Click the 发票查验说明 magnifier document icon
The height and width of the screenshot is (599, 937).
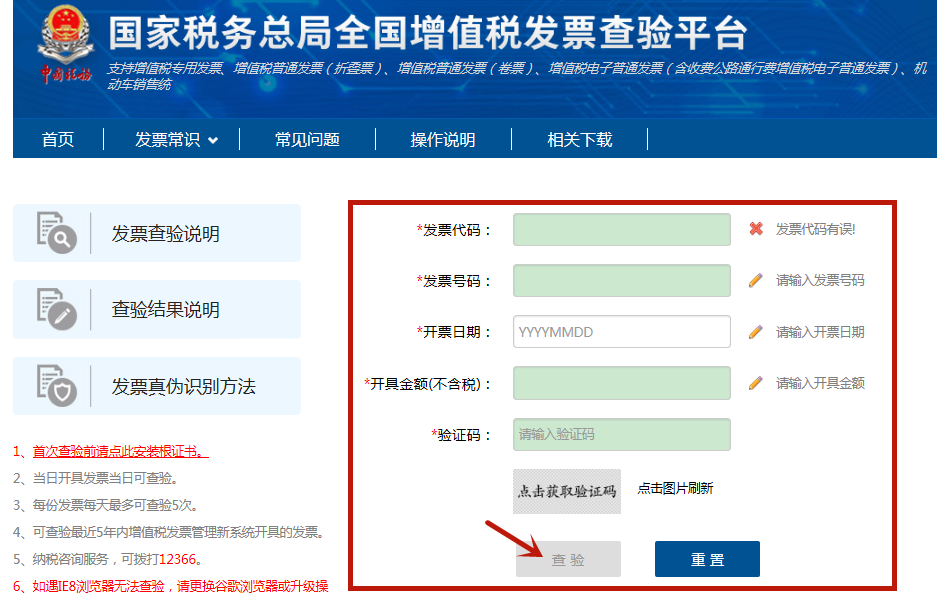click(56, 232)
